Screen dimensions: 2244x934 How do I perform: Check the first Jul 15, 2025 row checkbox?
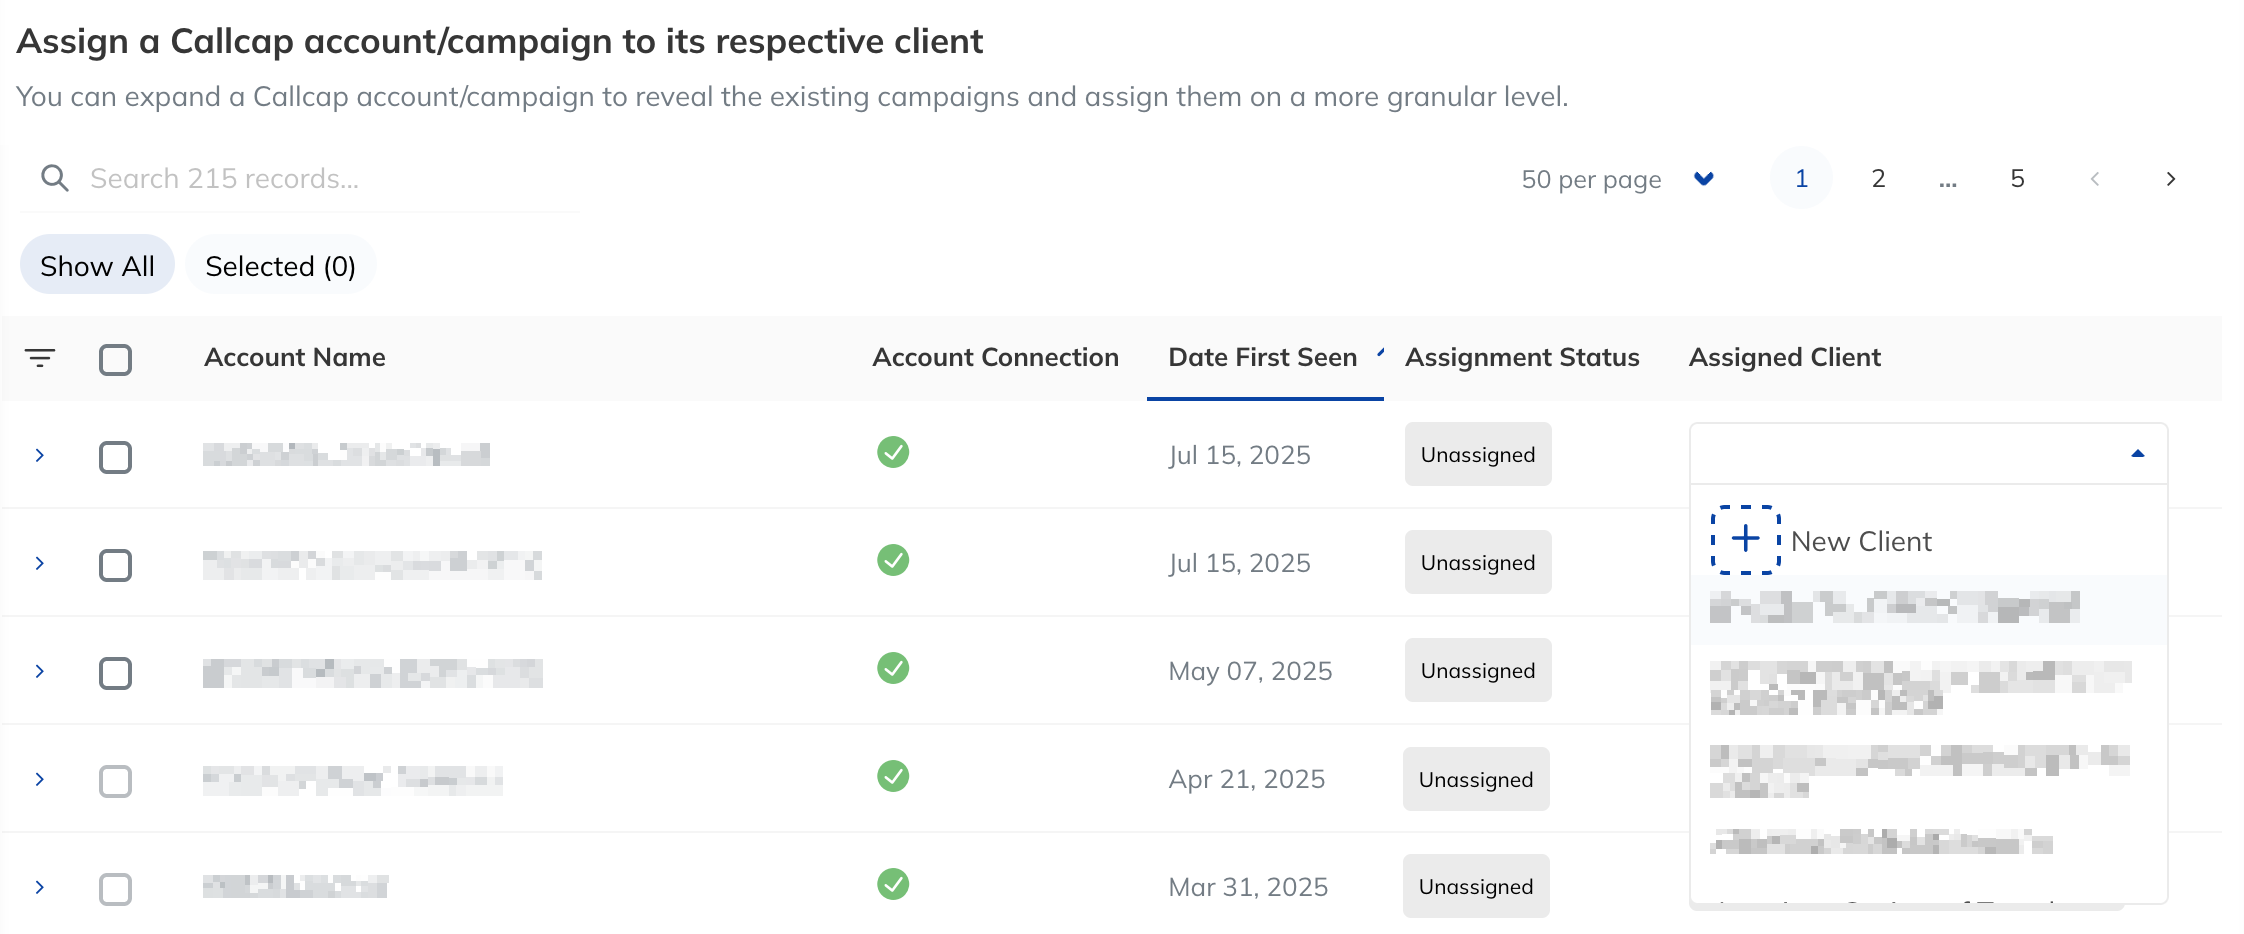(116, 457)
